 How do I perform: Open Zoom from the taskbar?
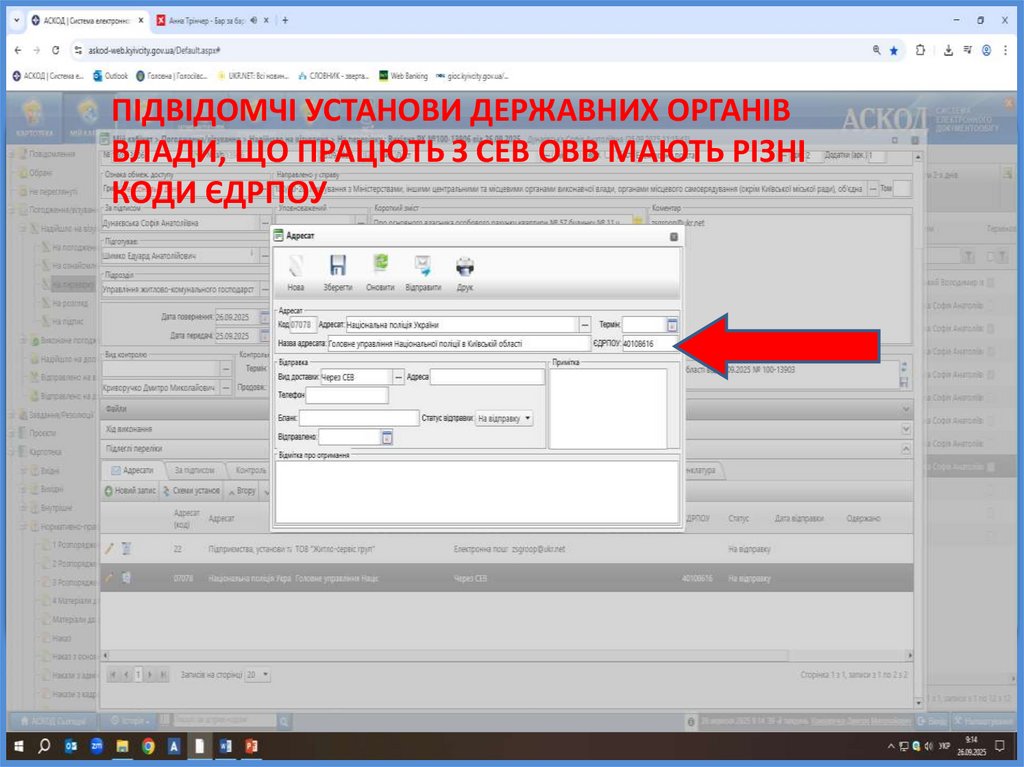pyautogui.click(x=97, y=745)
